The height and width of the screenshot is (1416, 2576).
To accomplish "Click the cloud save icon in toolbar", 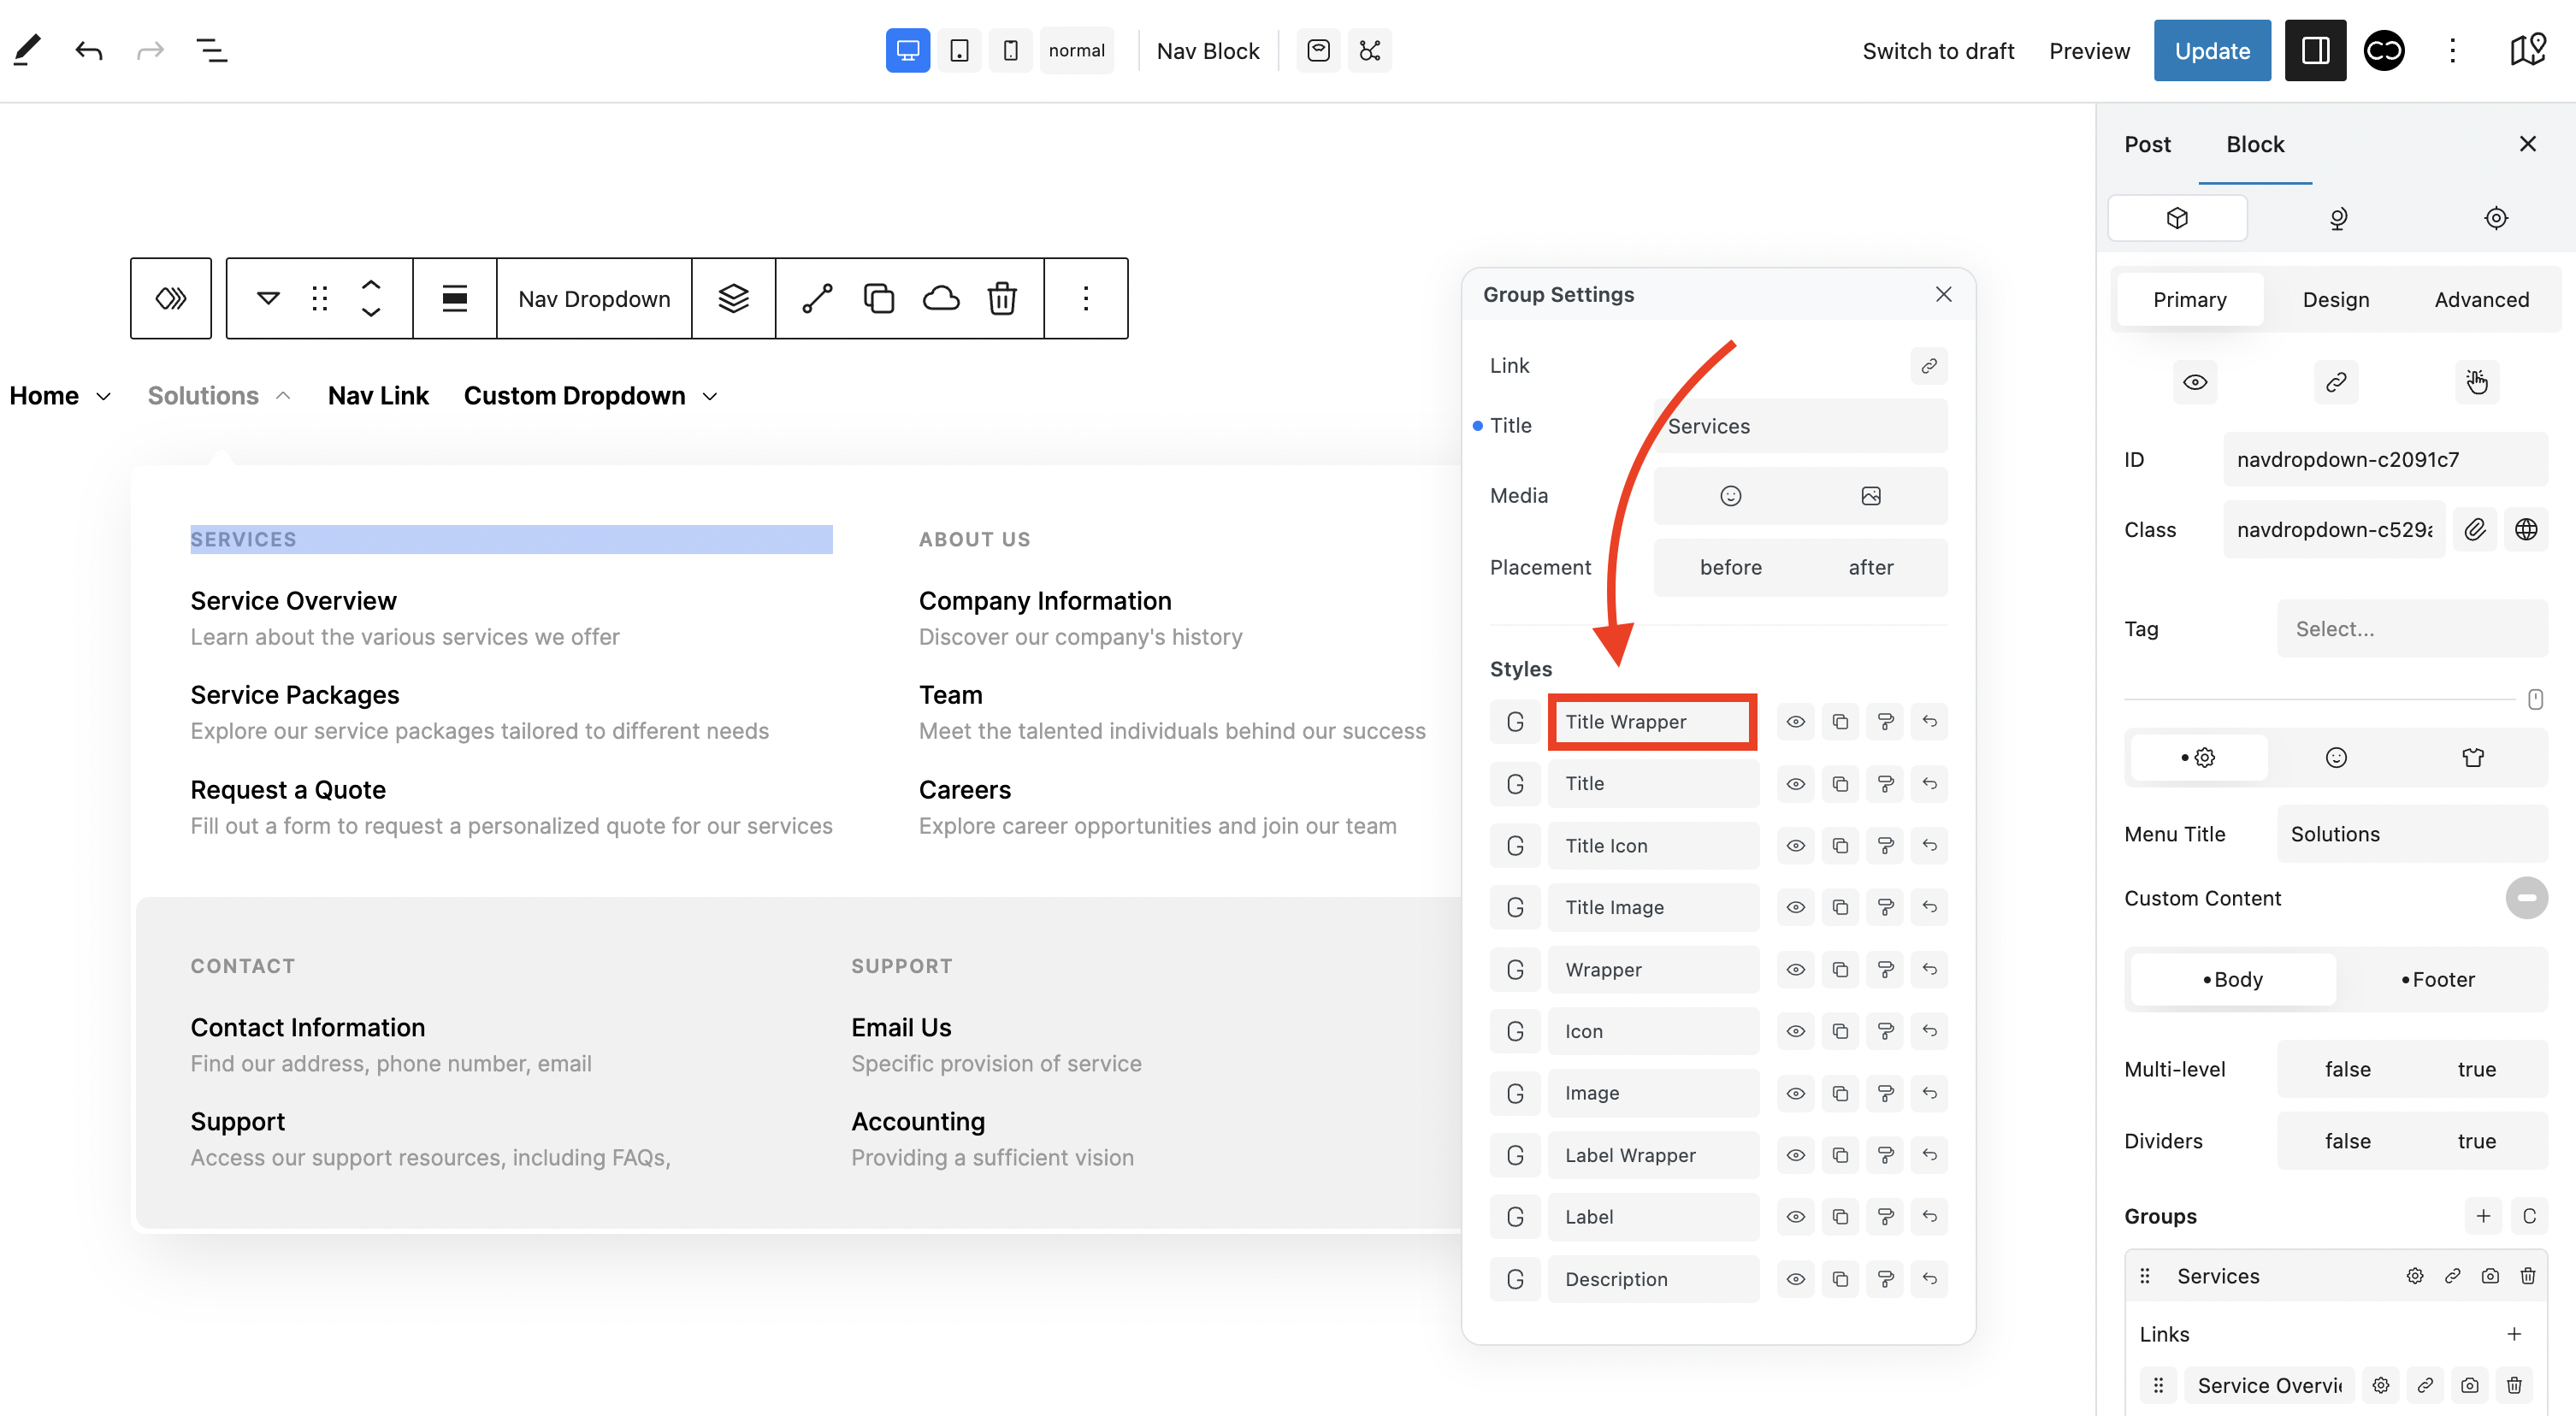I will tap(940, 298).
